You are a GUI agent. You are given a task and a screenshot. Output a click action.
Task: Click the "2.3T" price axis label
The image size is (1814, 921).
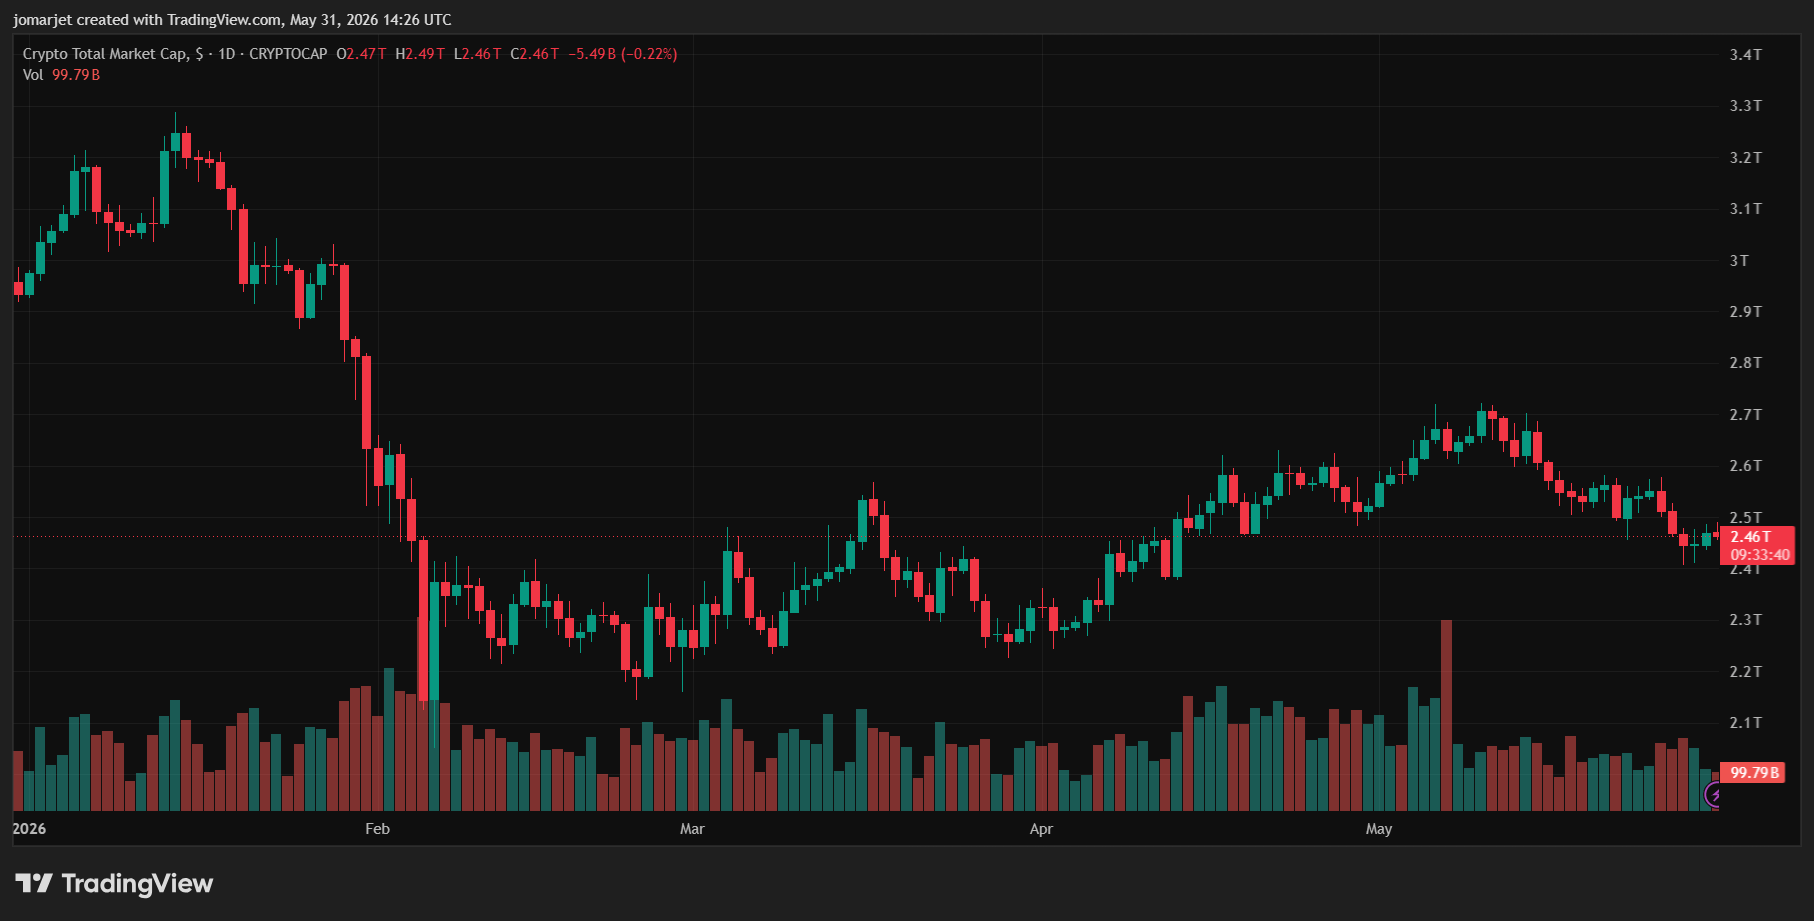[x=1746, y=620]
